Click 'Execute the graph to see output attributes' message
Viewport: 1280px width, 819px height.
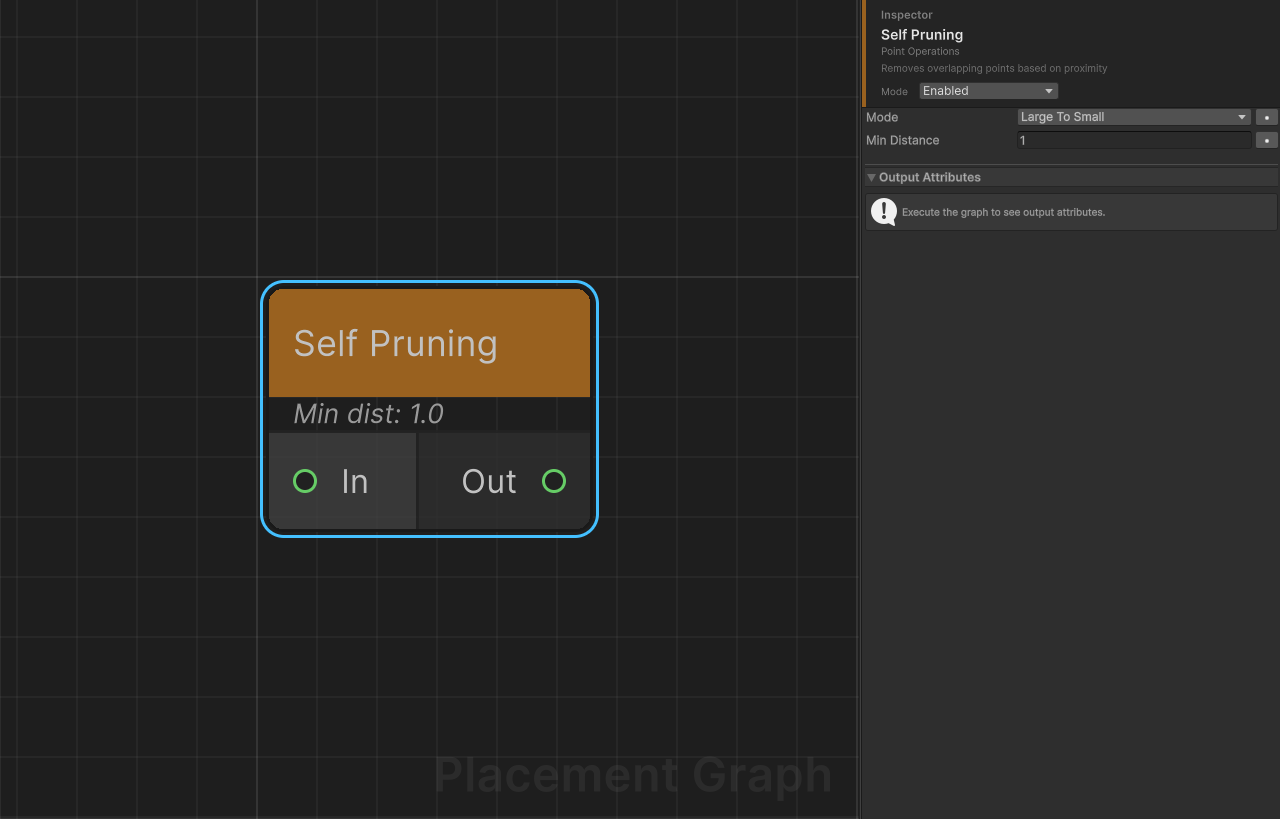1003,212
